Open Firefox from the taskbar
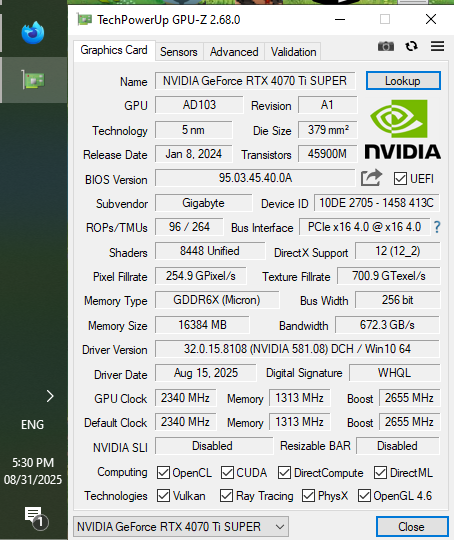Image resolution: width=454 pixels, height=540 pixels. 33,33
